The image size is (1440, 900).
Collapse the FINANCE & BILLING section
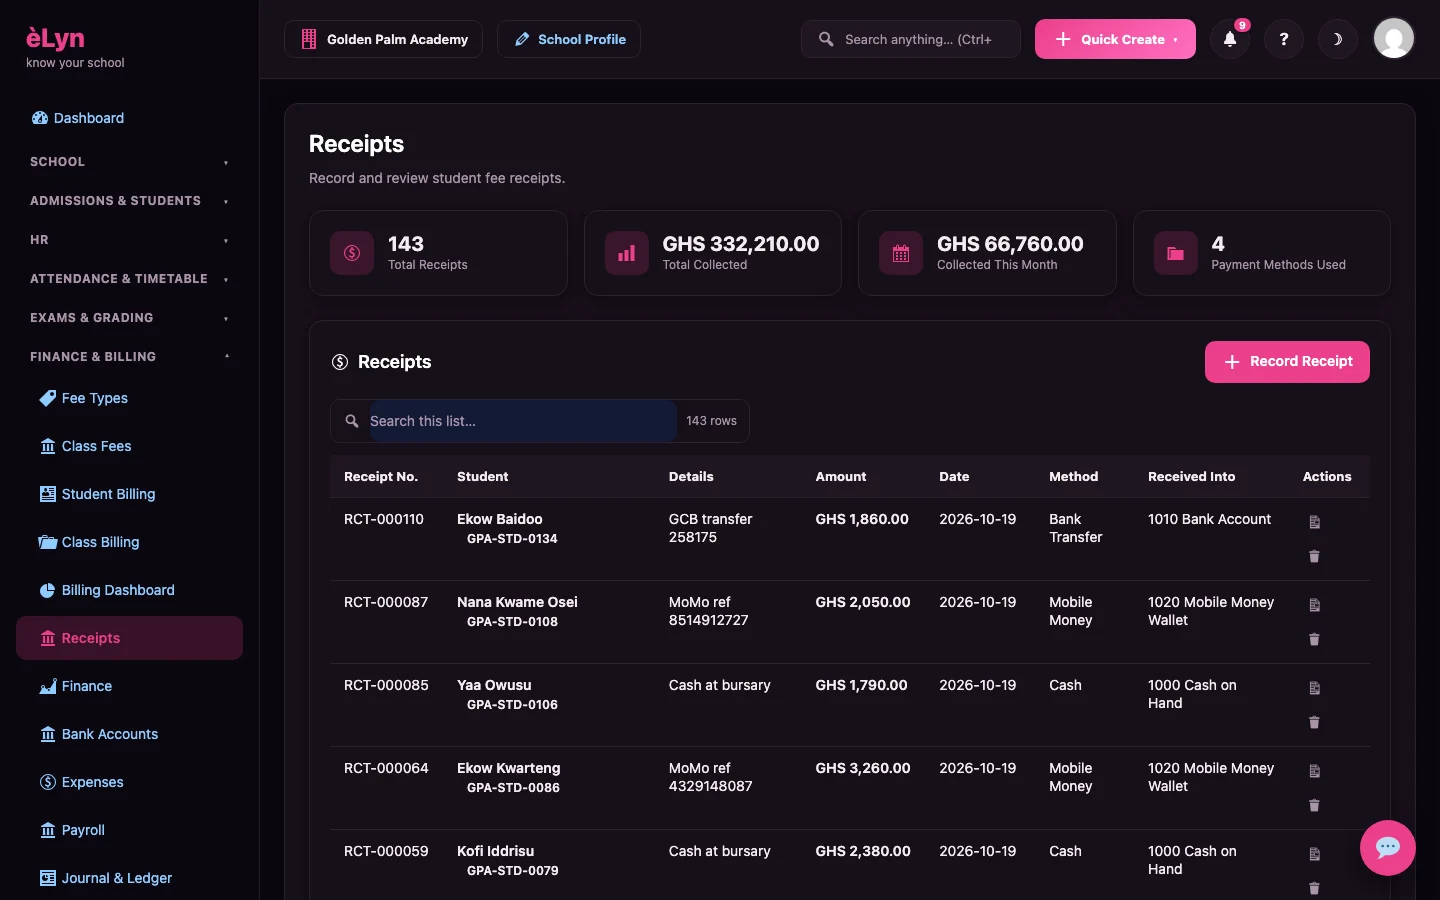[129, 357]
